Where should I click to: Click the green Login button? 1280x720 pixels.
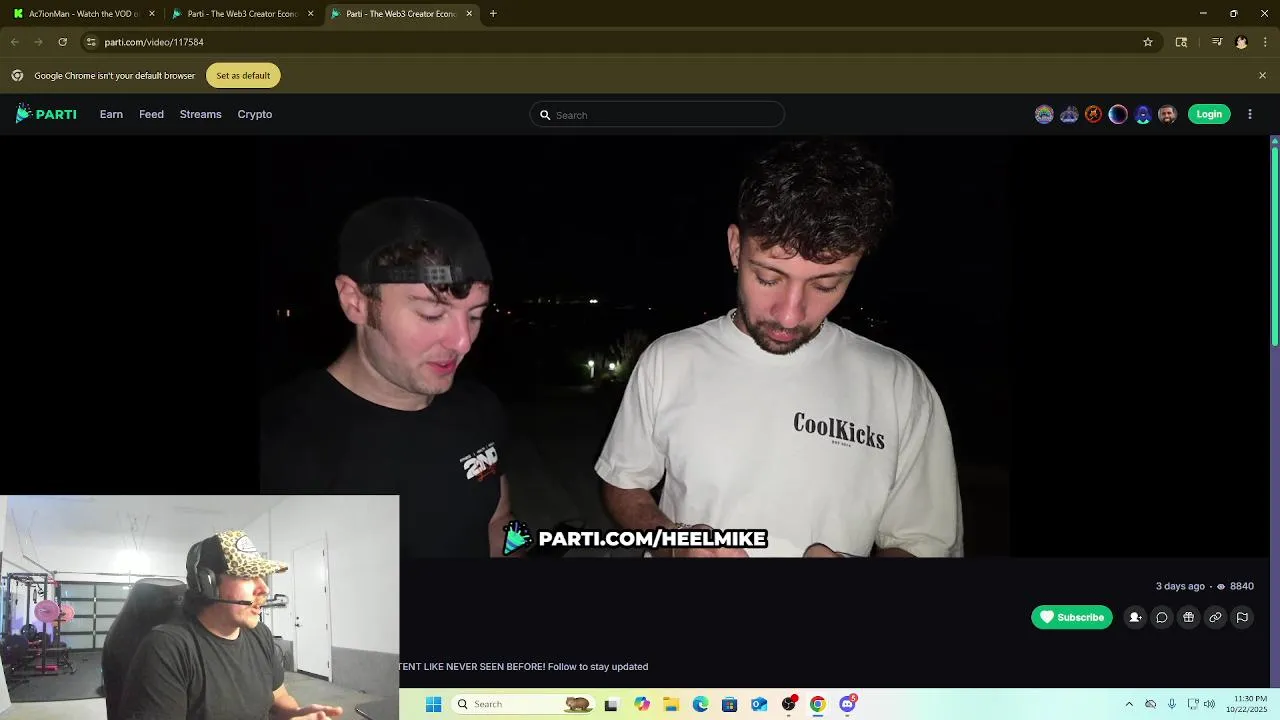[1209, 114]
